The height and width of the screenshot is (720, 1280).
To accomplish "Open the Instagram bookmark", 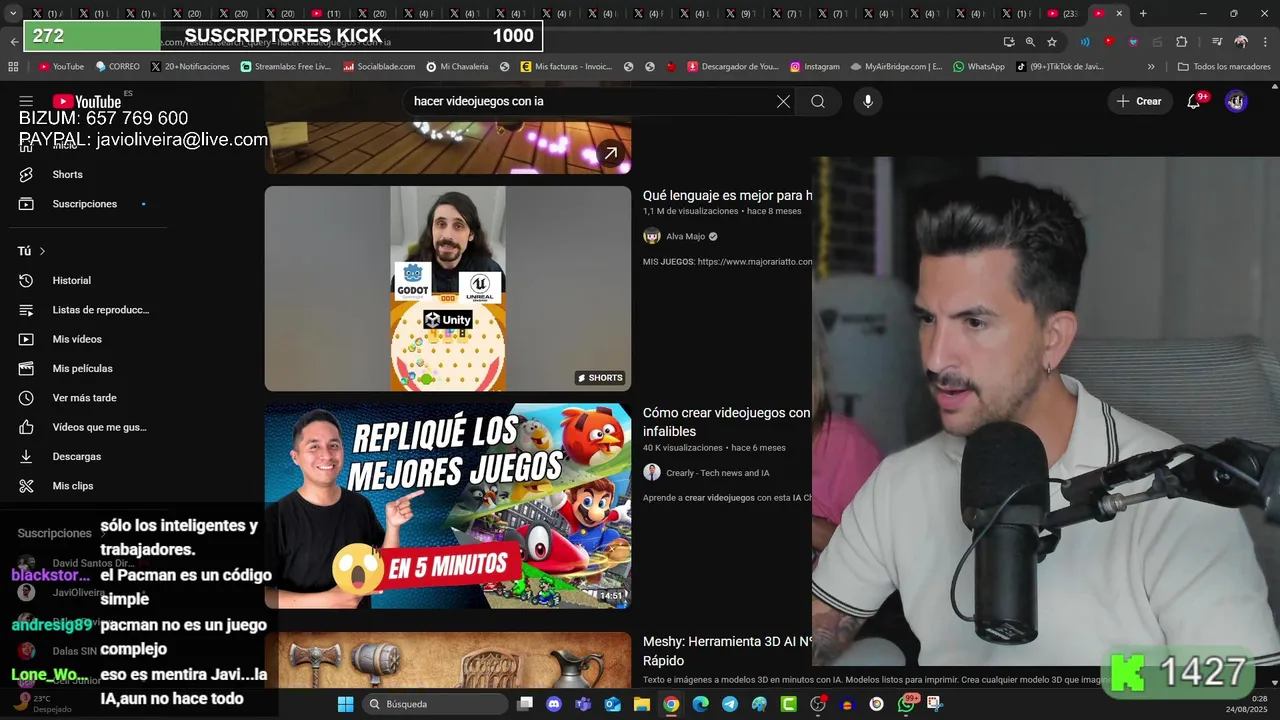I will (x=815, y=67).
